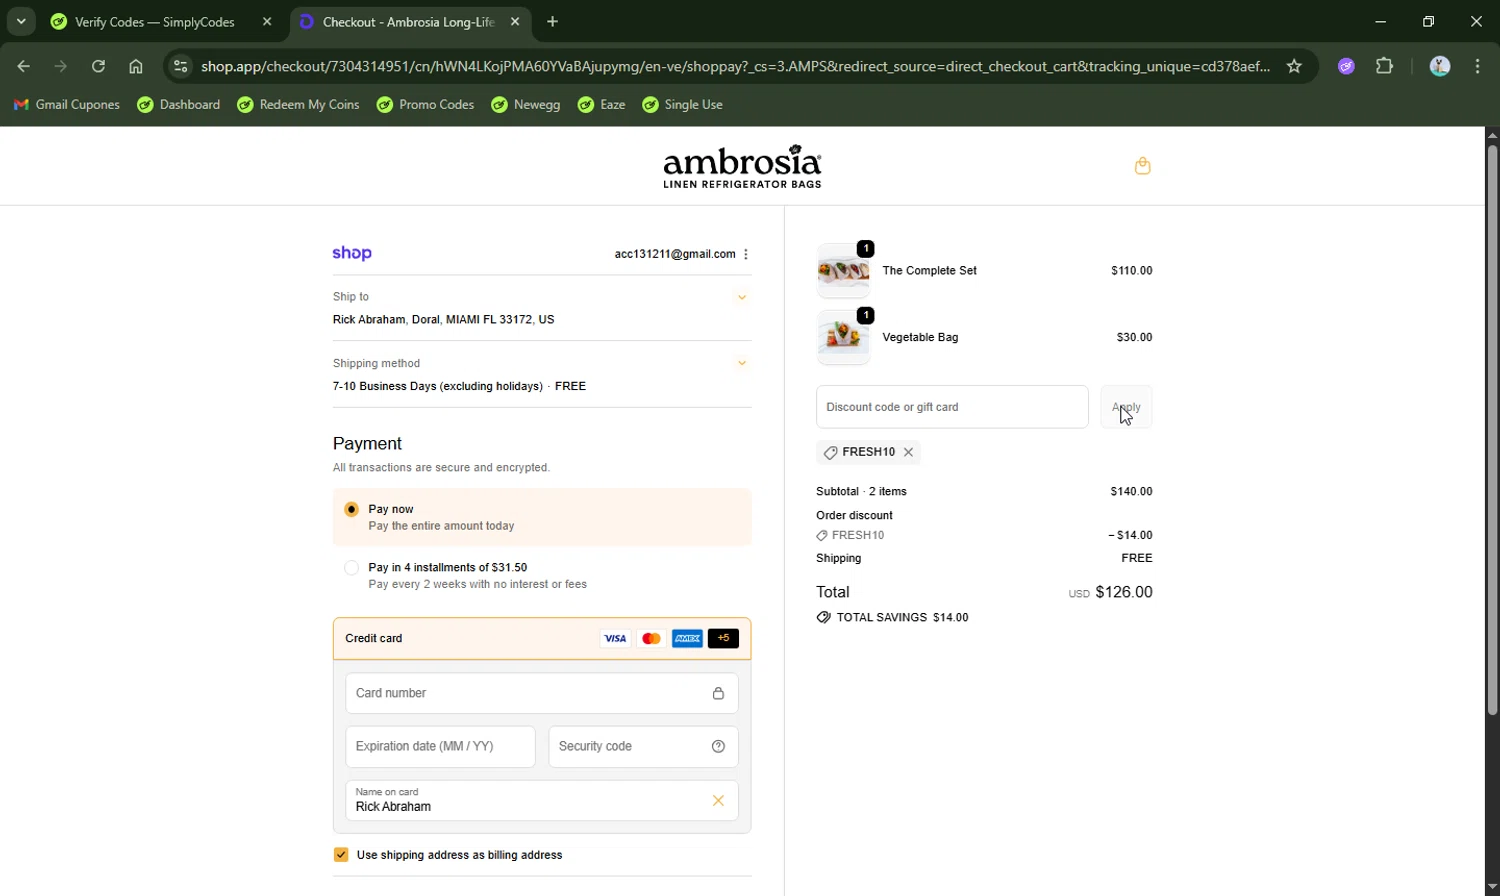Go back to the previous page
The image size is (1500, 896).
tap(24, 66)
